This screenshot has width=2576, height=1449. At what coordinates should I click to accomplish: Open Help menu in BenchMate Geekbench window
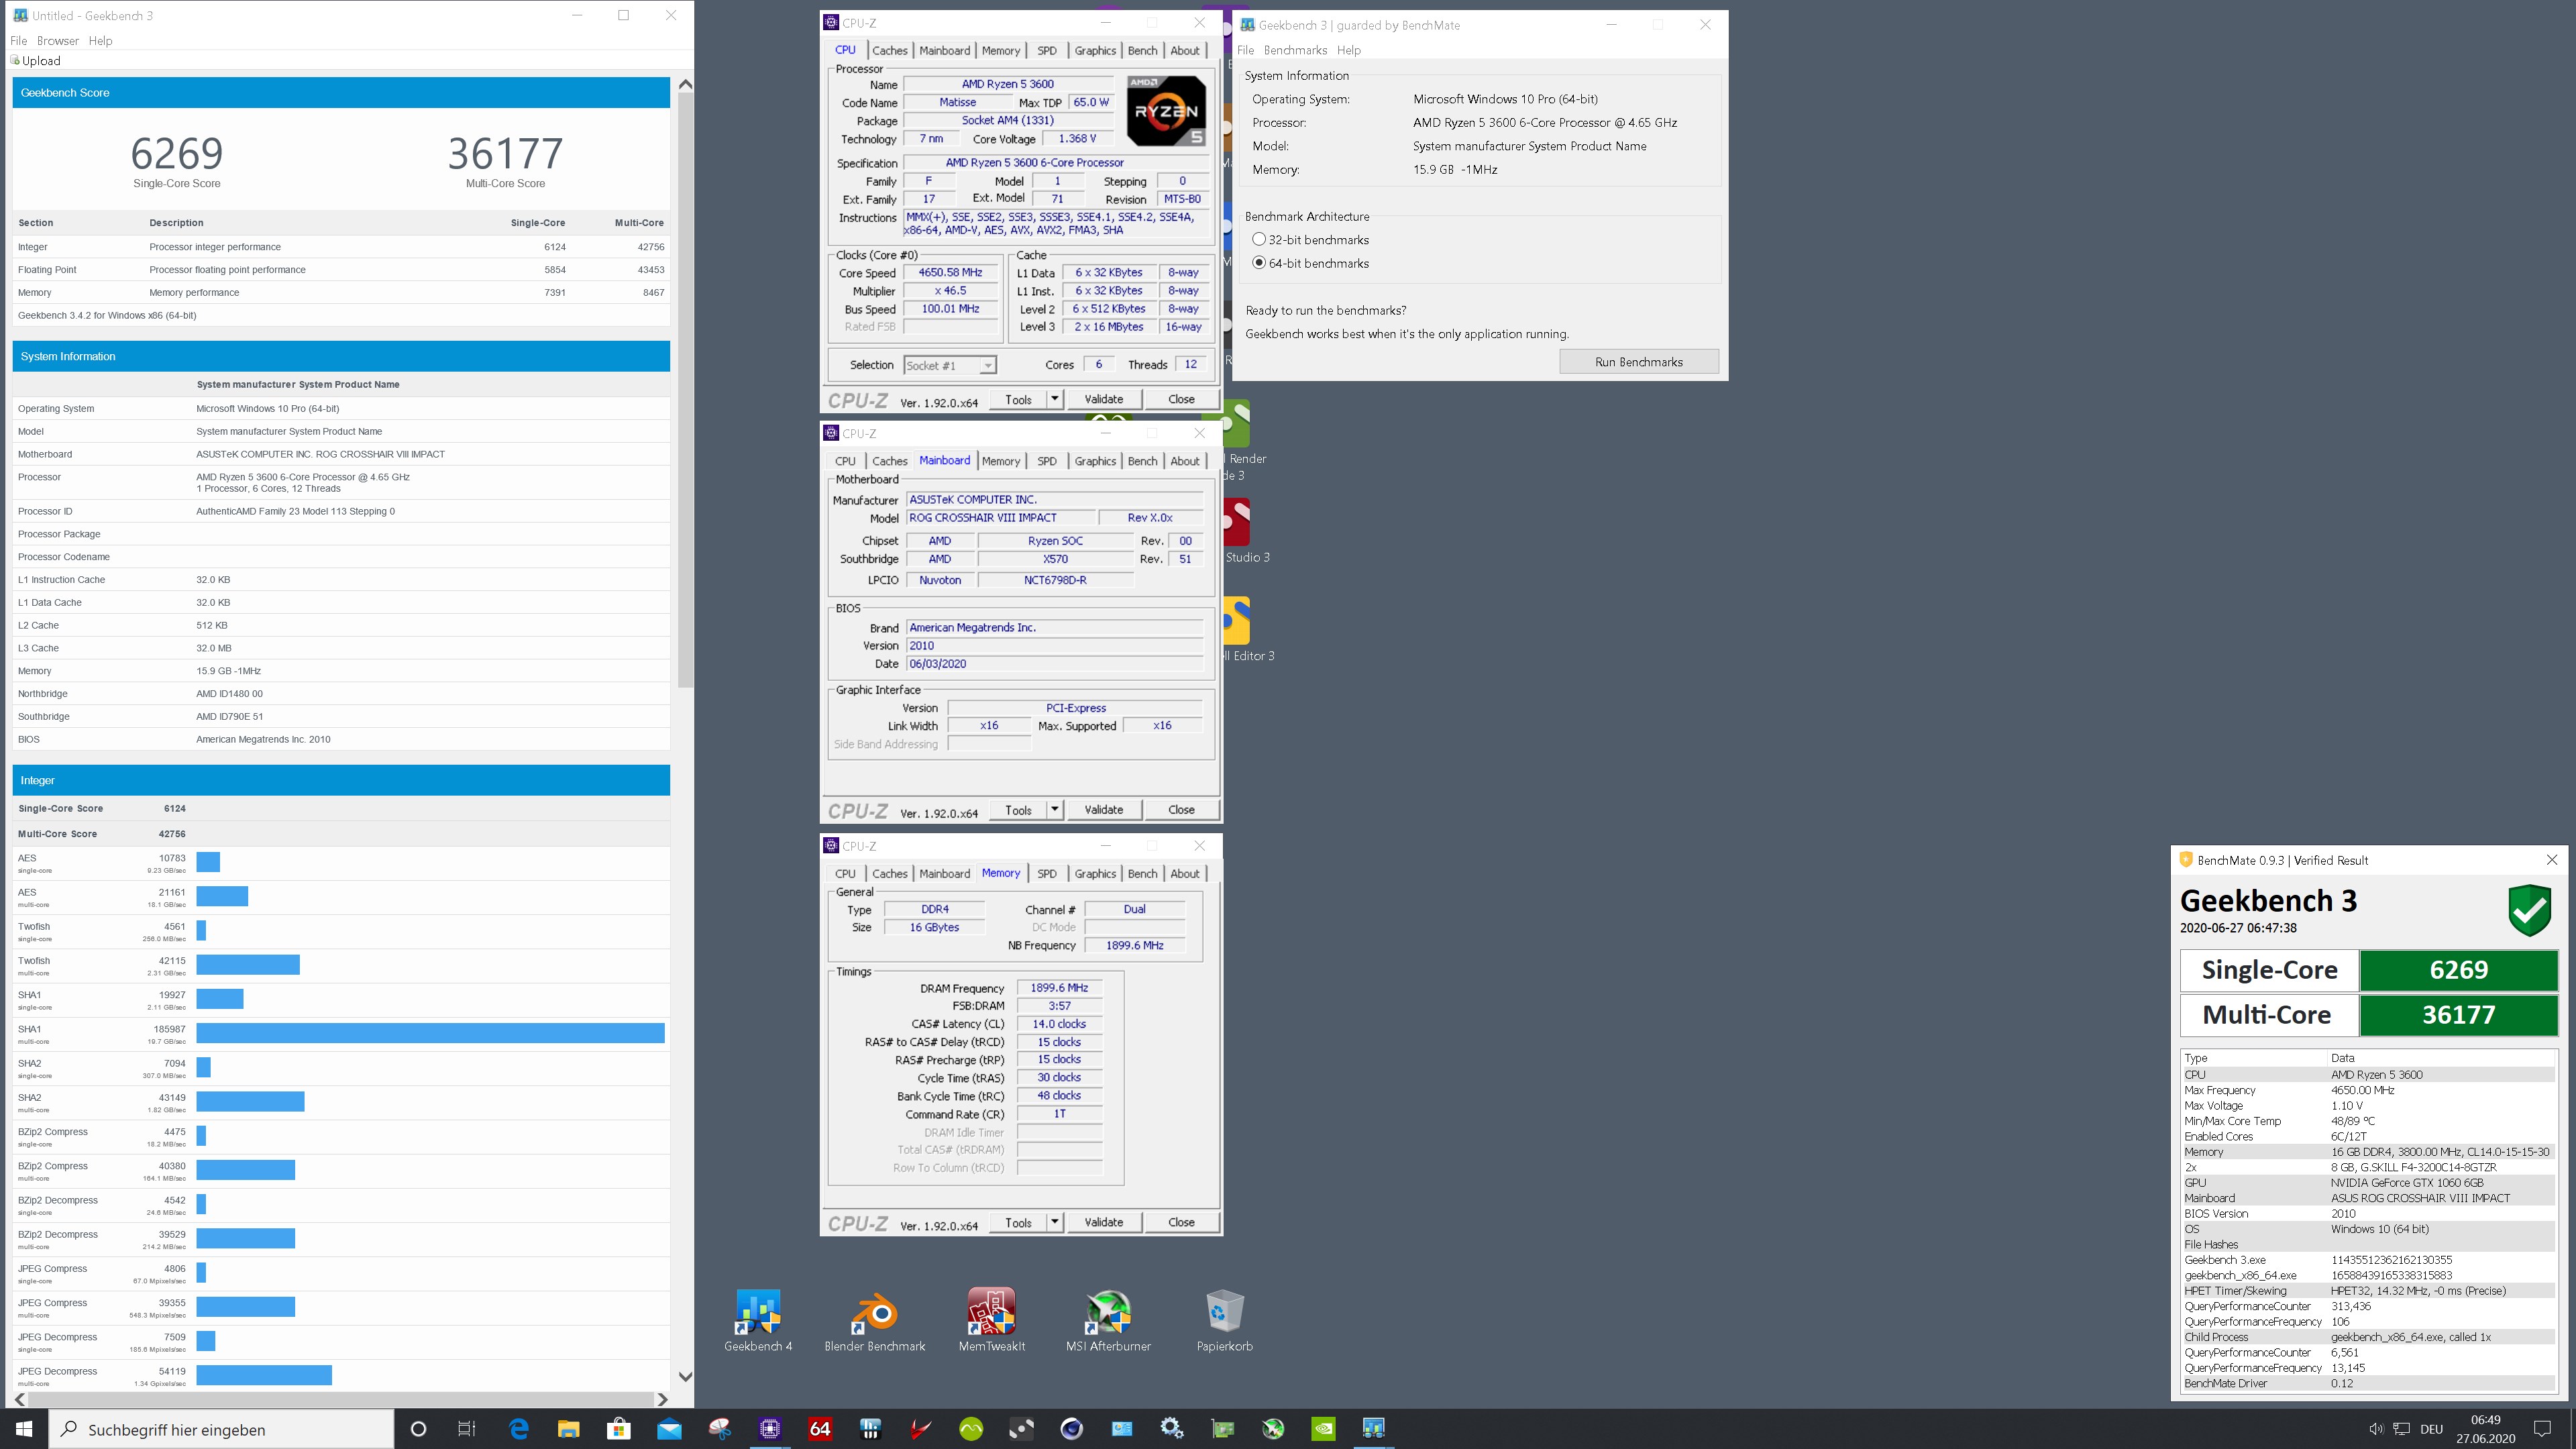pos(1348,50)
